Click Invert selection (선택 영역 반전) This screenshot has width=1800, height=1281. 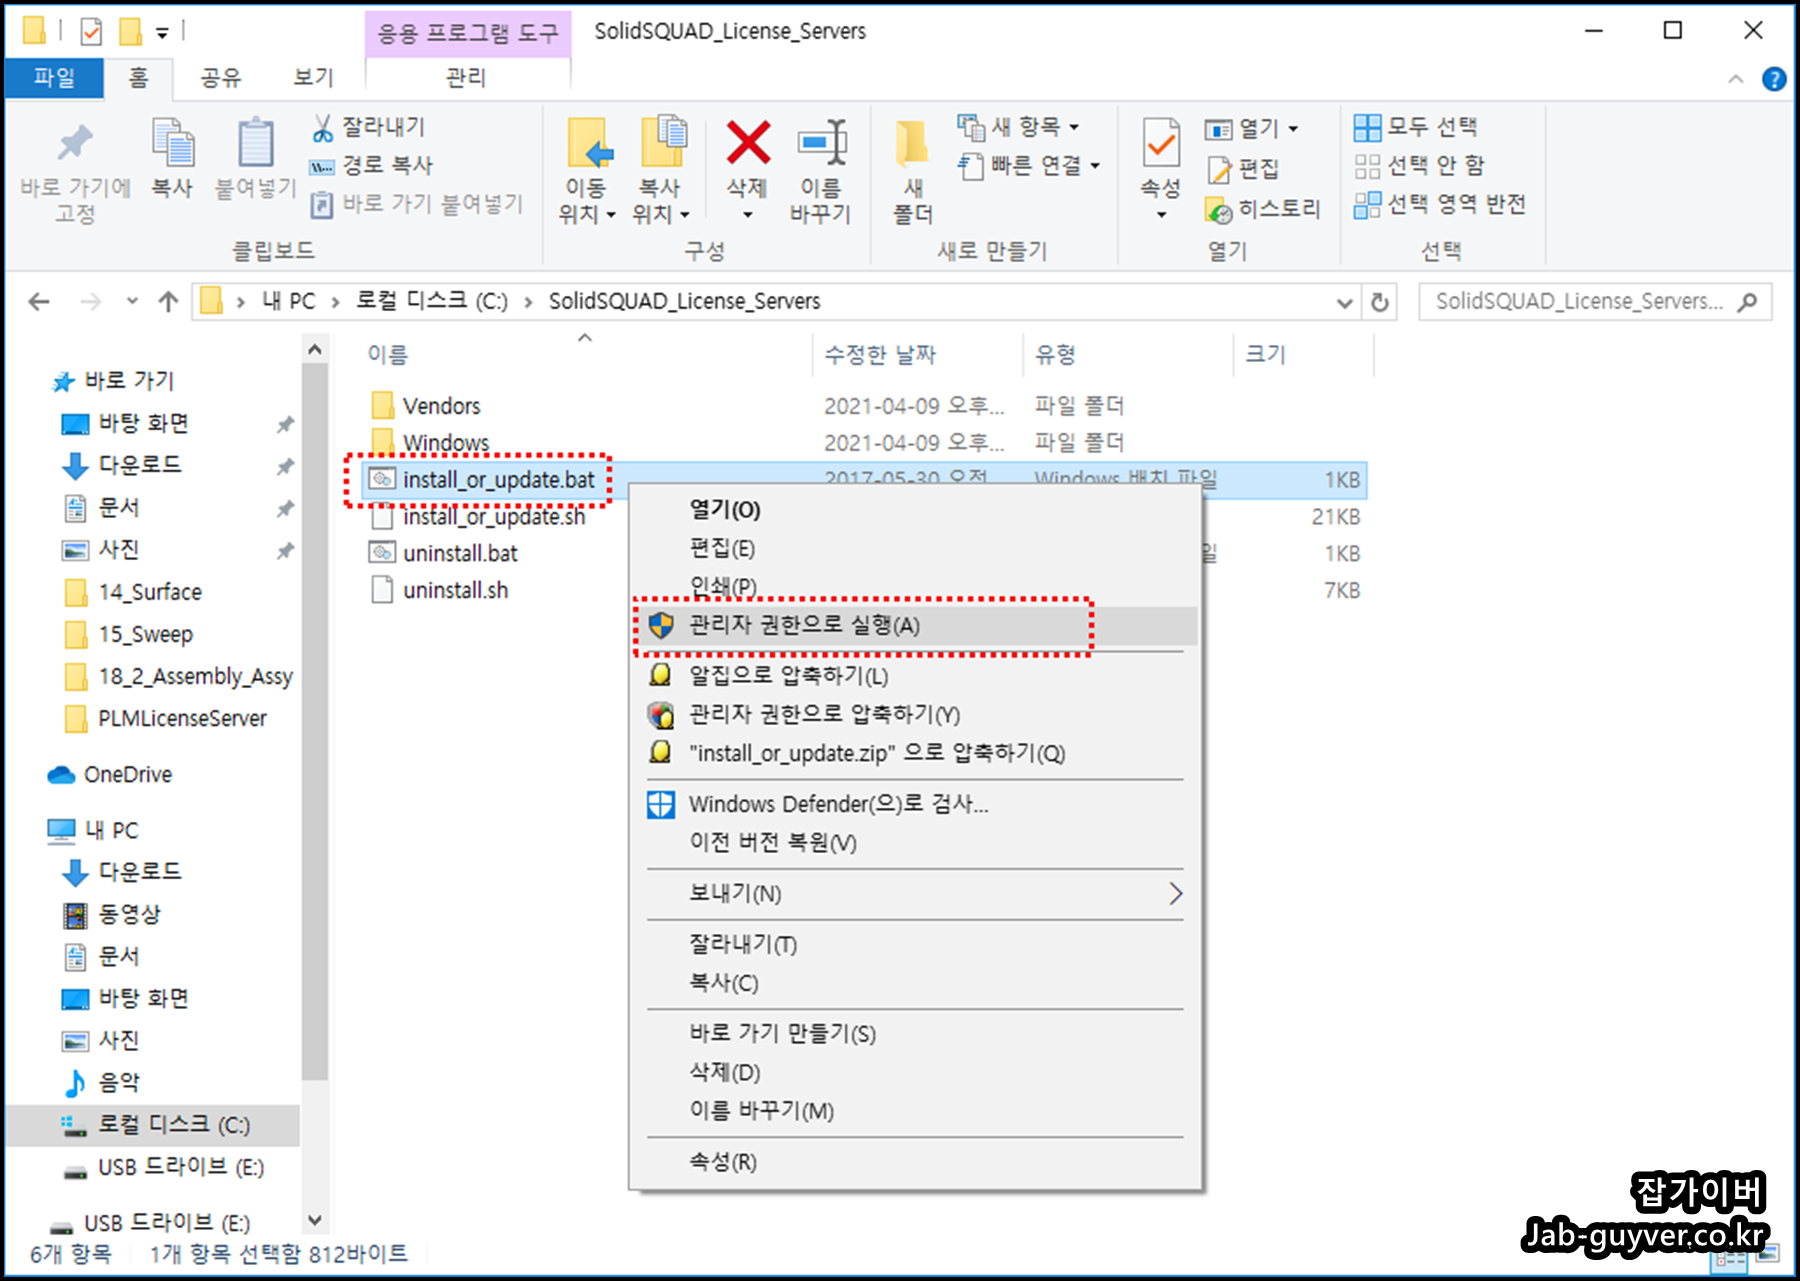(1440, 204)
